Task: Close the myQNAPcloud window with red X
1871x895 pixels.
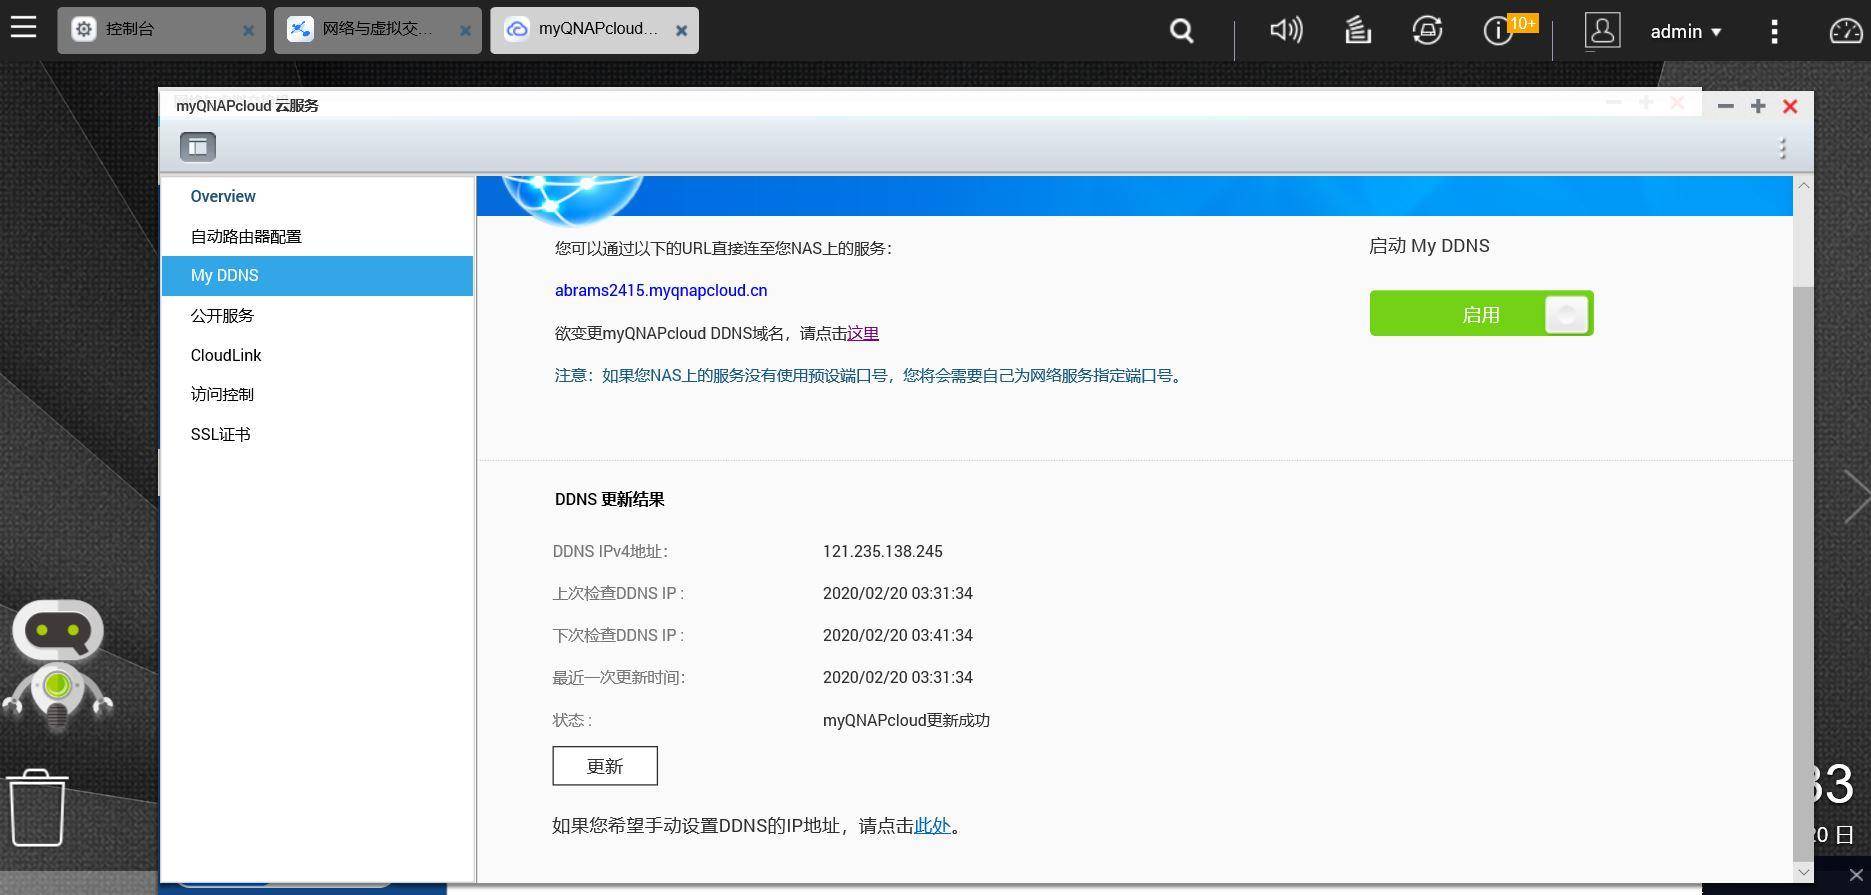Action: click(x=1790, y=106)
